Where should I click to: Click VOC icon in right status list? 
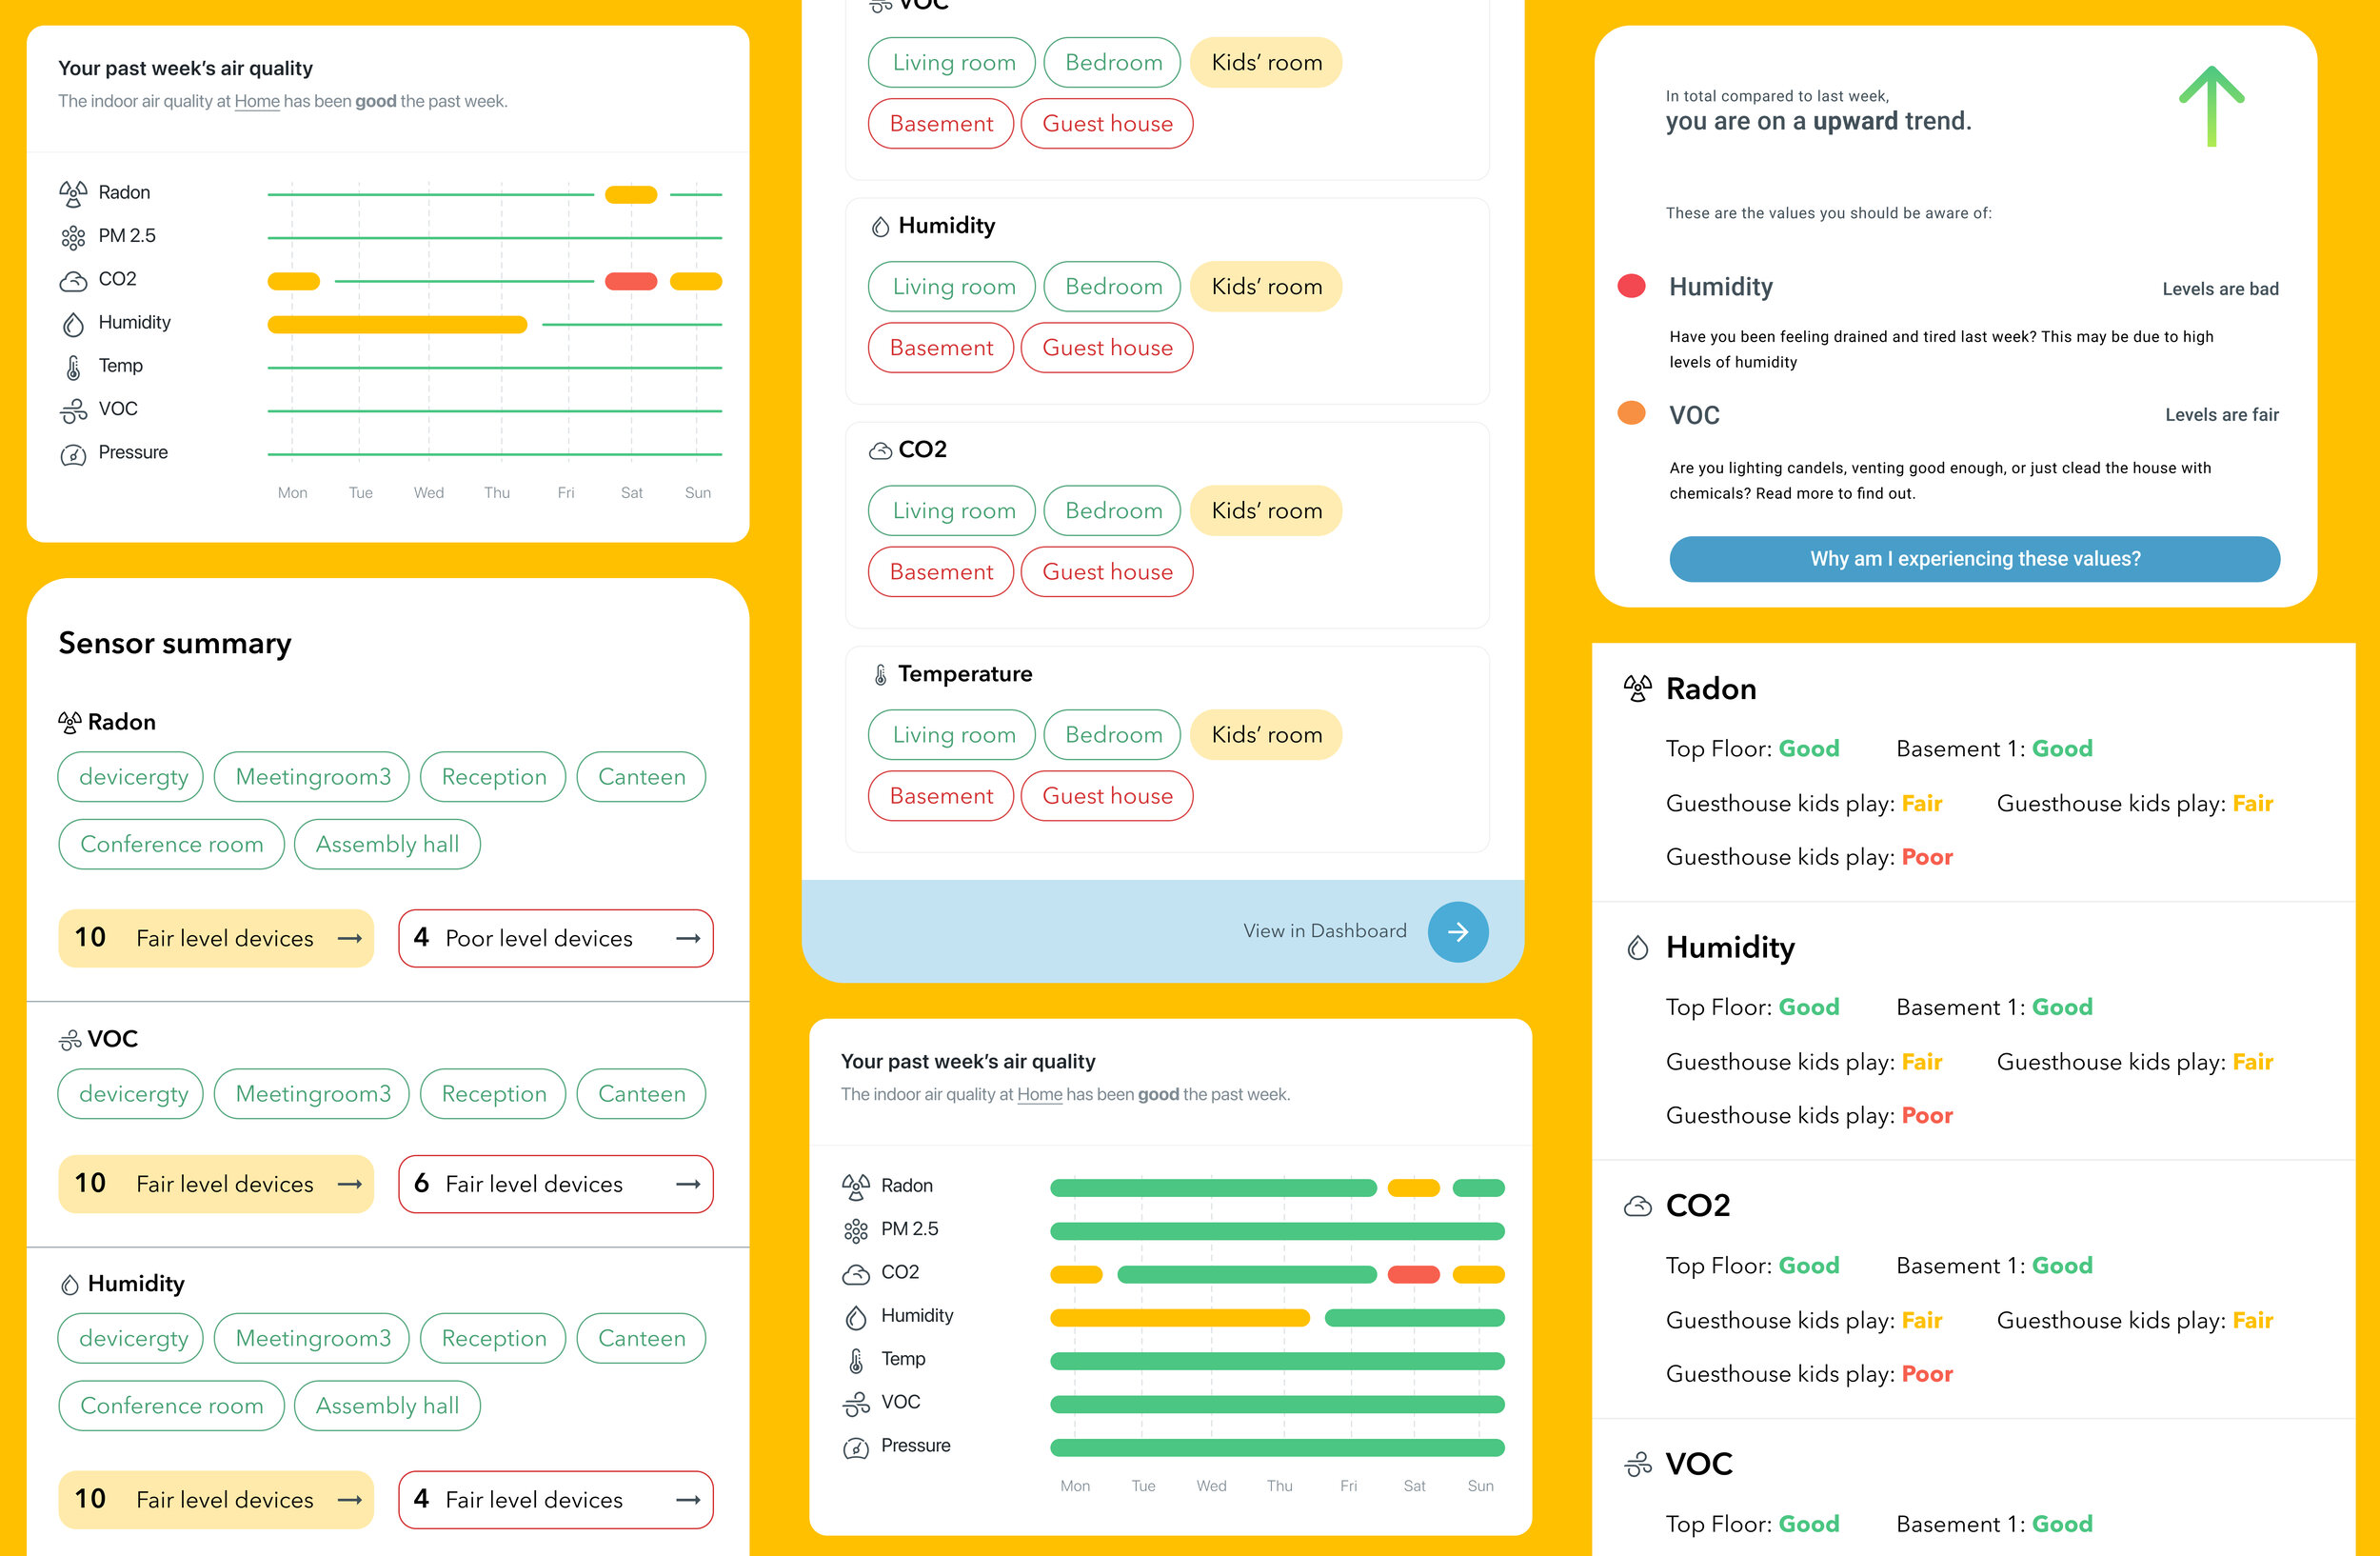[x=1637, y=1465]
